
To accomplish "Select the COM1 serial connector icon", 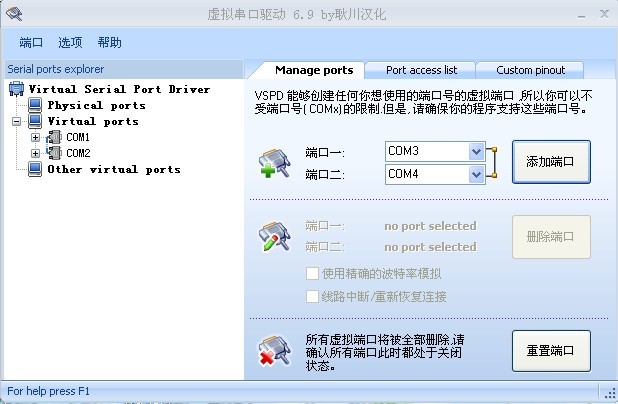I will [54, 137].
